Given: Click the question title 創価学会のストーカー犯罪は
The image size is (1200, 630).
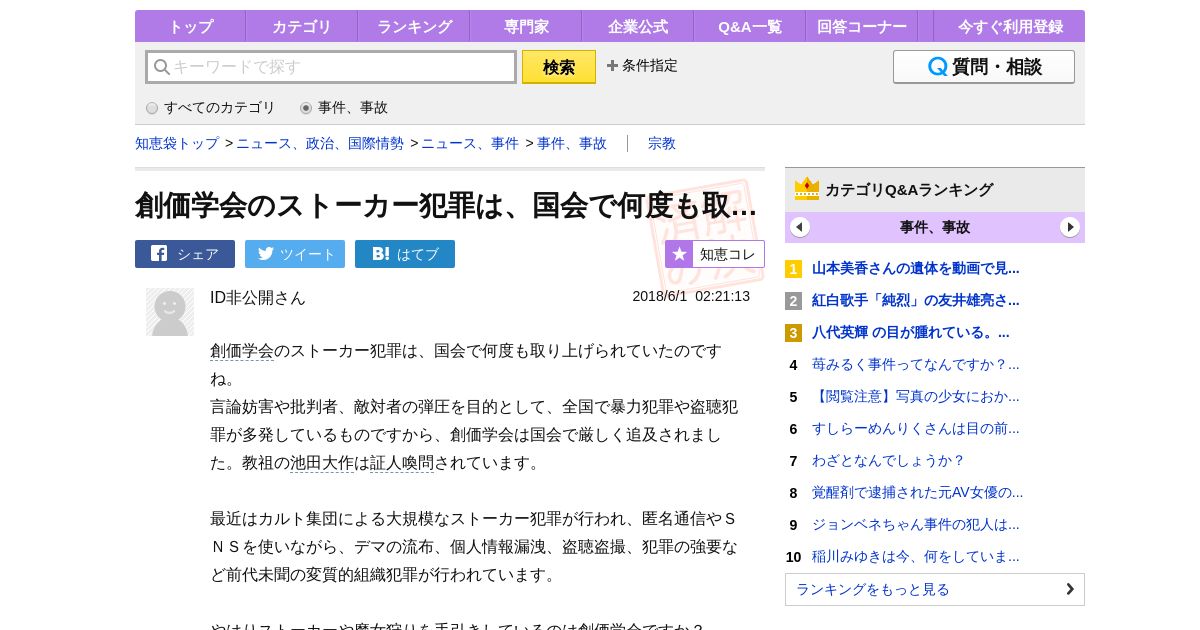Looking at the screenshot, I should pos(446,205).
